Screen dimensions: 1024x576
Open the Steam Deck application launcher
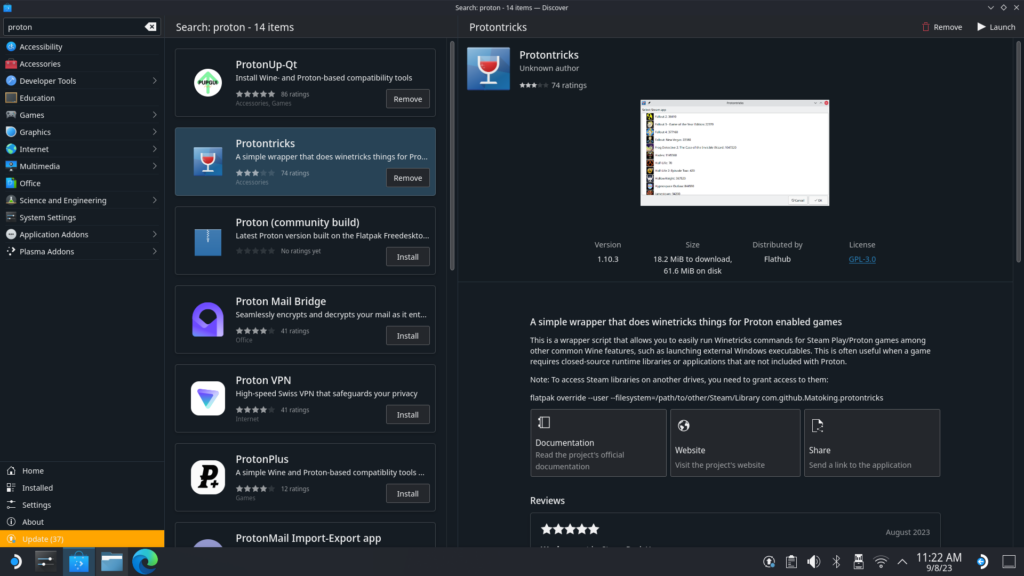pos(16,562)
